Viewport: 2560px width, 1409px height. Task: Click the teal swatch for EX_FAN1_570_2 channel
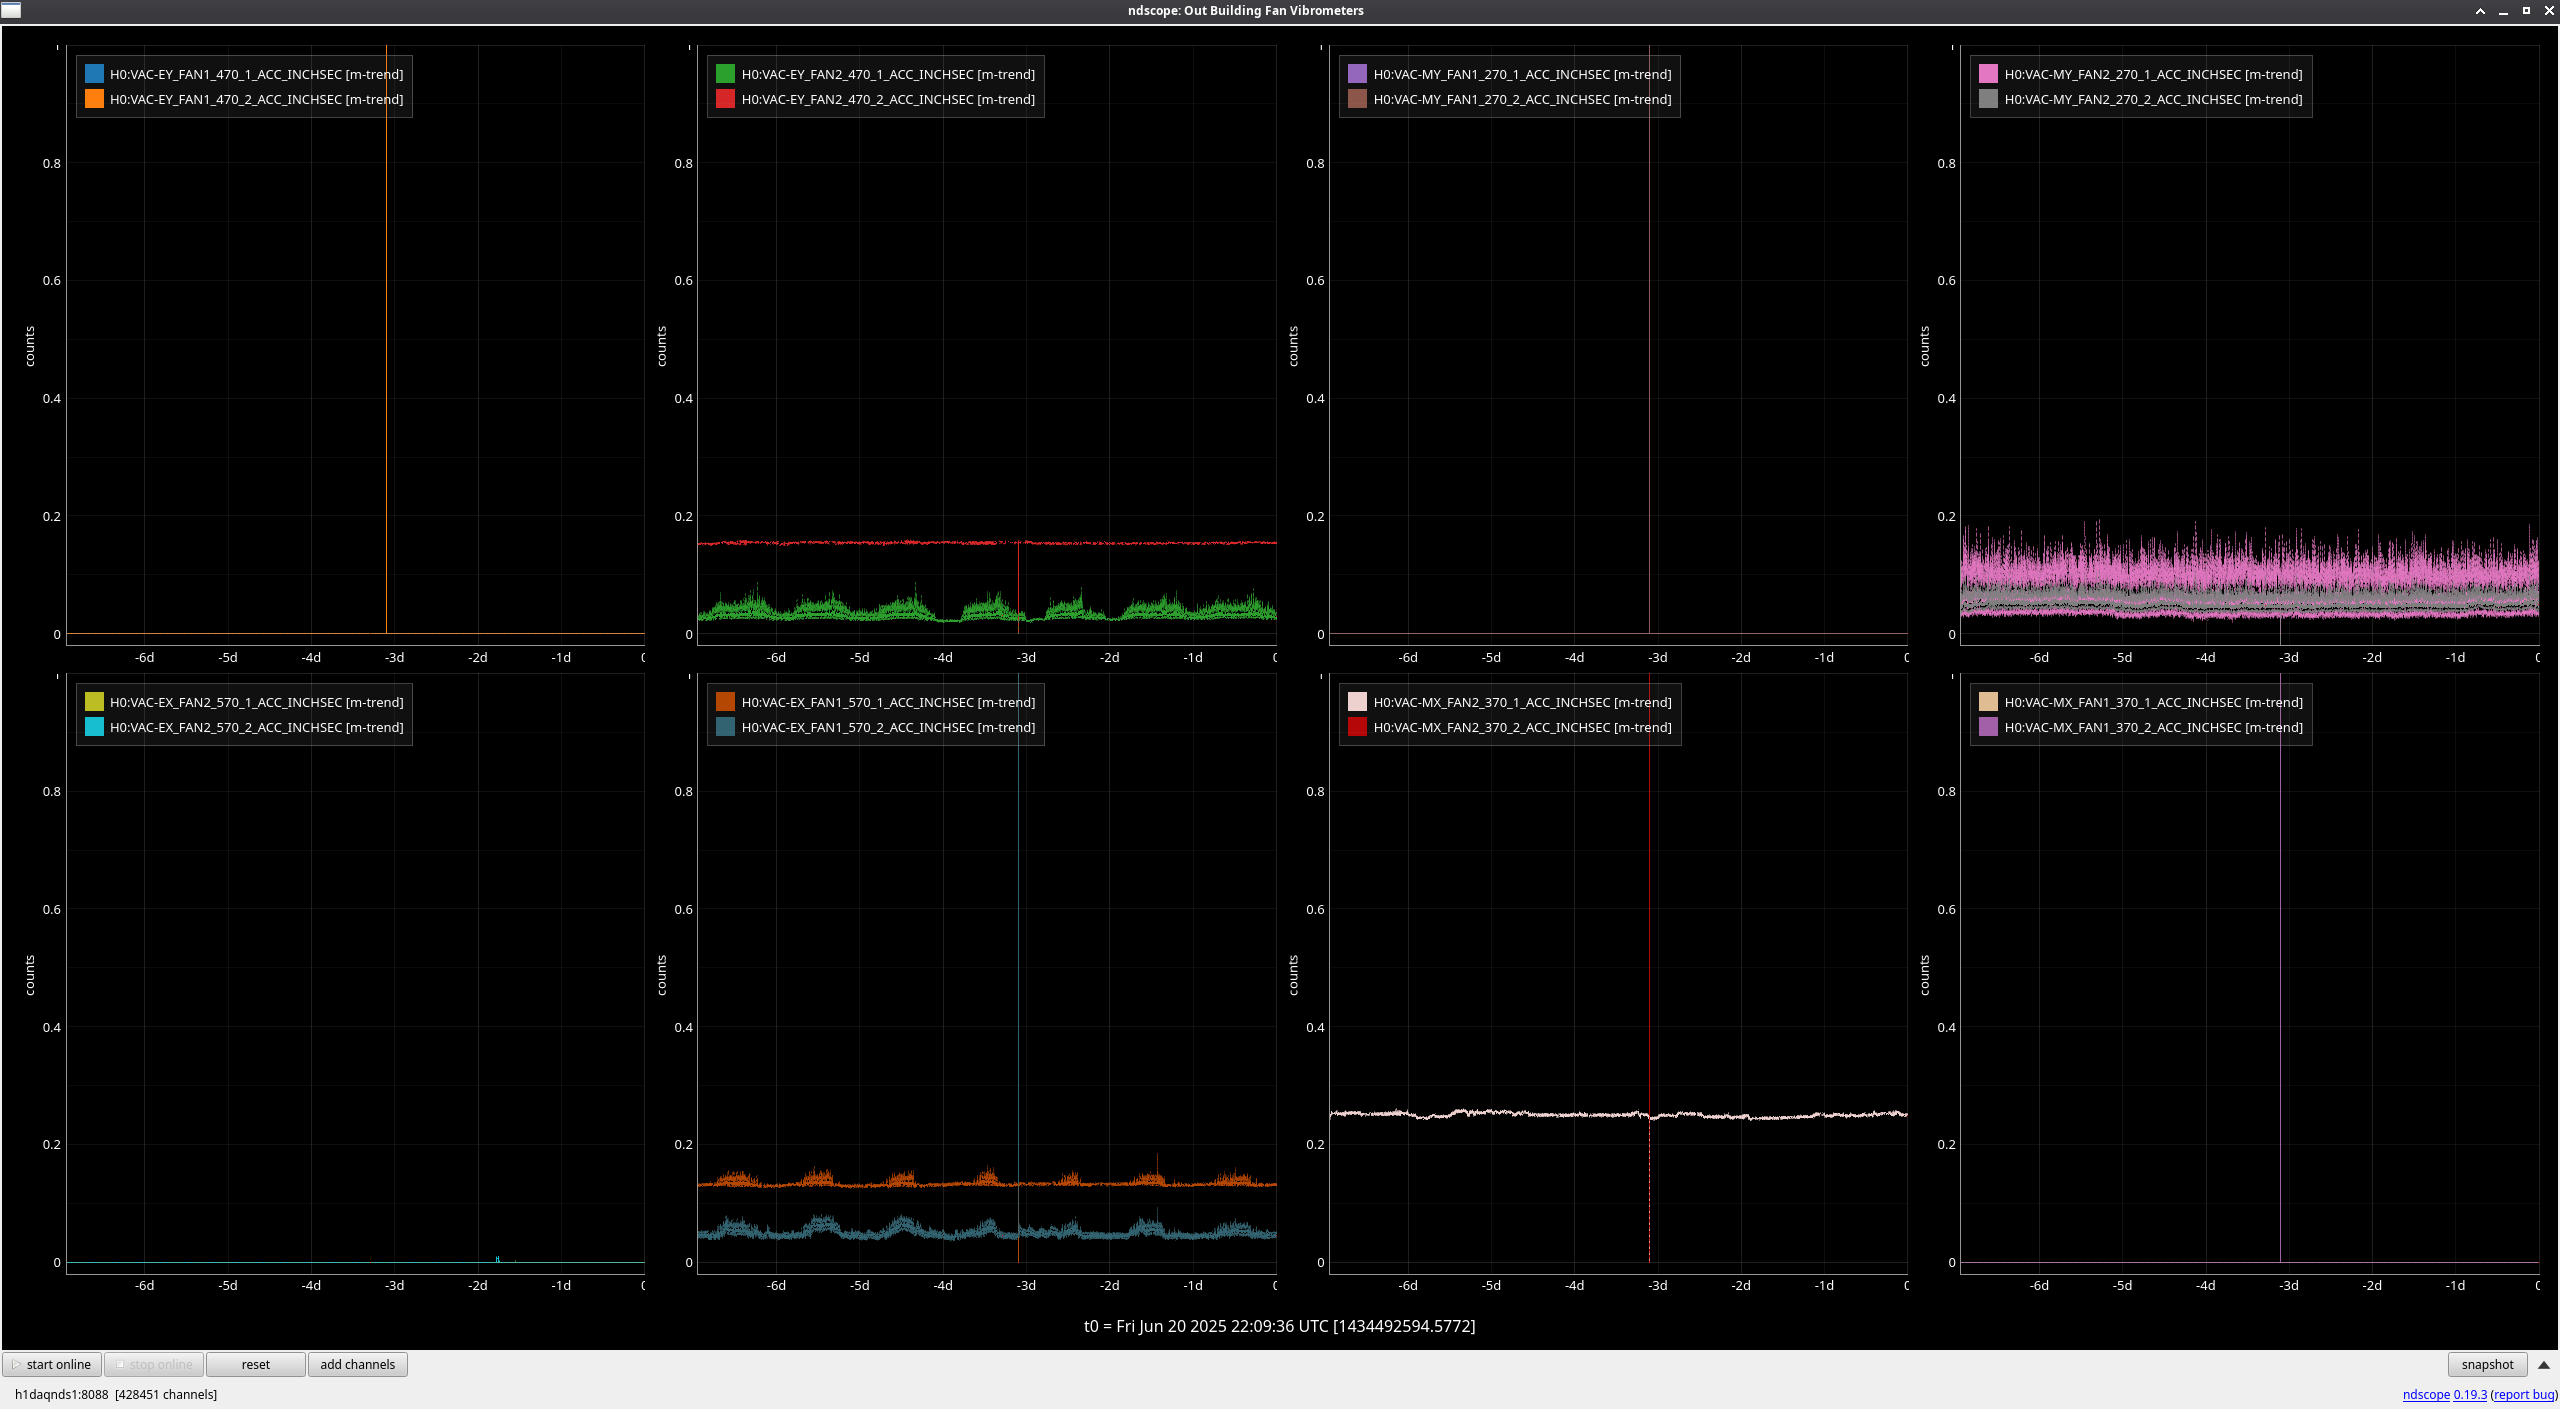click(726, 727)
